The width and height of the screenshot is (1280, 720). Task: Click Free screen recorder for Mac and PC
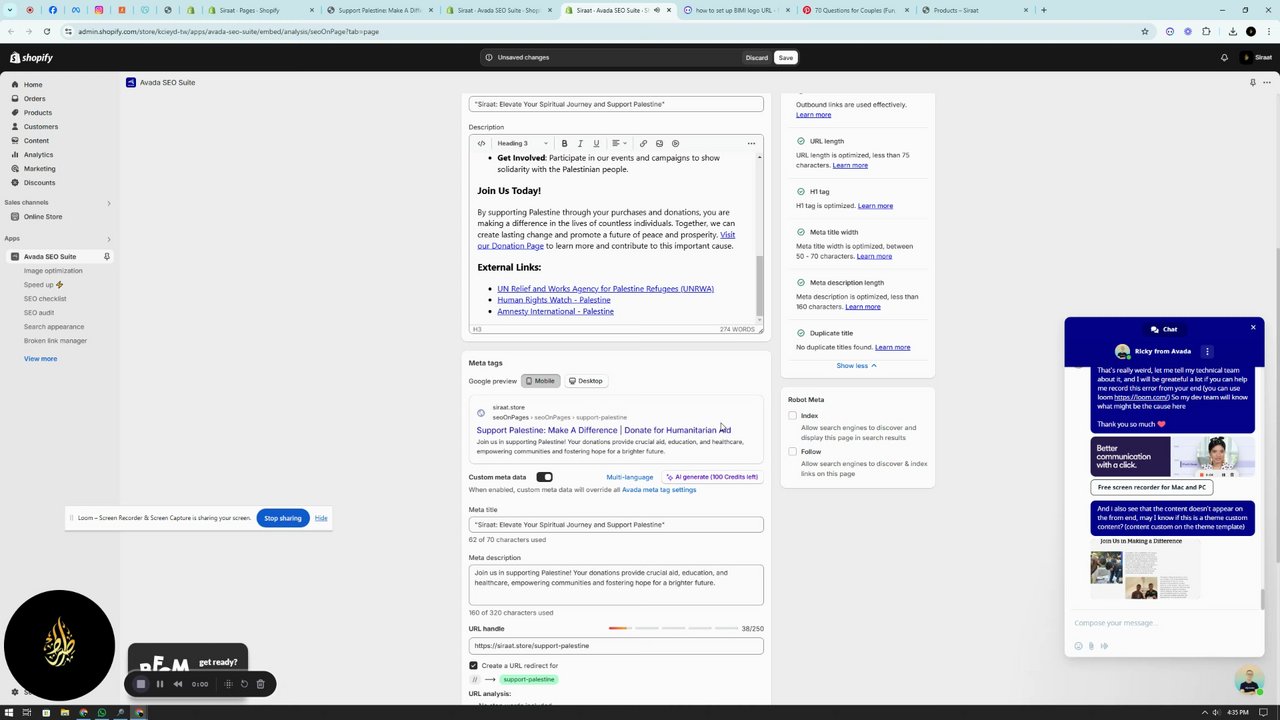[x=1152, y=487]
